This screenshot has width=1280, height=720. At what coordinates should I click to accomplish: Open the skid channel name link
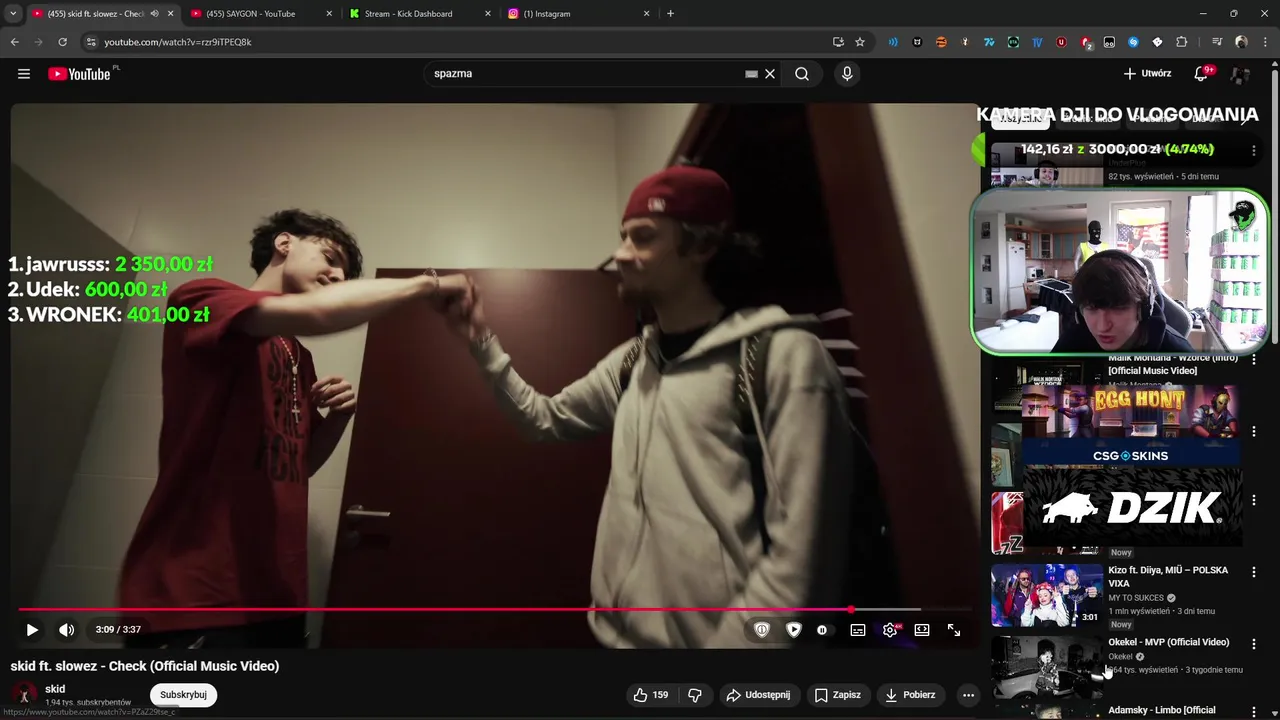click(55, 689)
